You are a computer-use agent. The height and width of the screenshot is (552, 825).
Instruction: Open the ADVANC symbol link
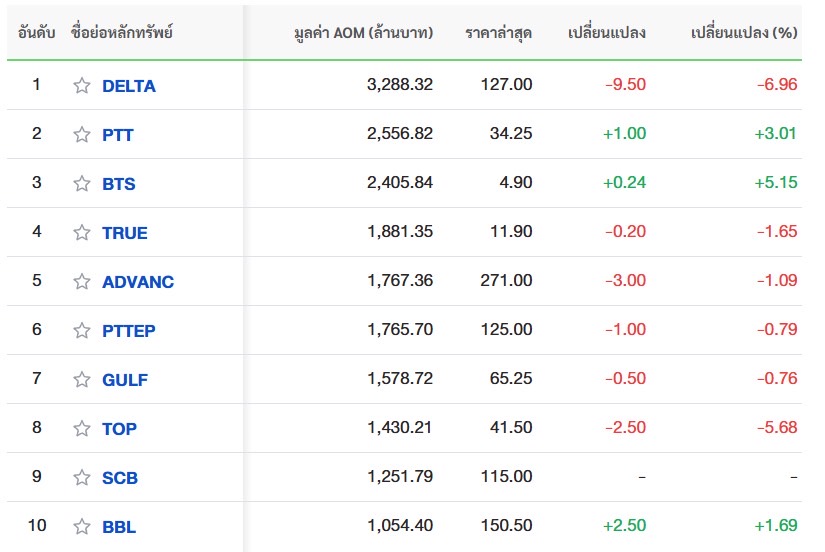pyautogui.click(x=138, y=282)
